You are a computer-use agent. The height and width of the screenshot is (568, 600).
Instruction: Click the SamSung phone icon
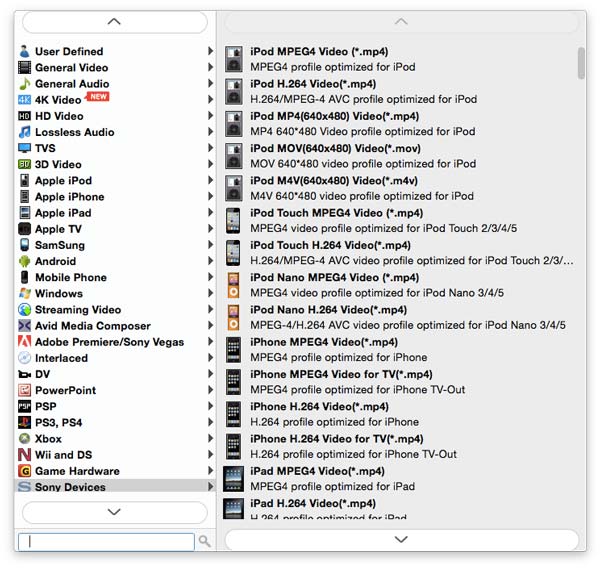[x=24, y=245]
